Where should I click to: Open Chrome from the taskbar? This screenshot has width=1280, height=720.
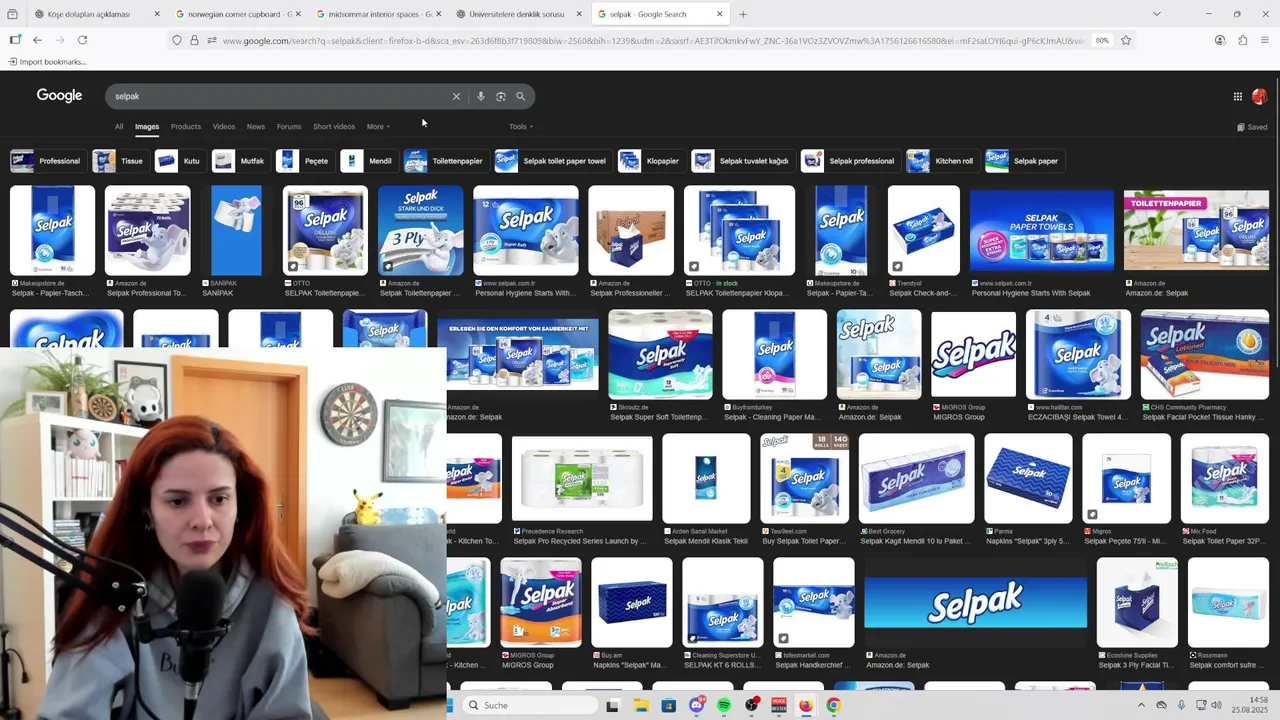(833, 705)
